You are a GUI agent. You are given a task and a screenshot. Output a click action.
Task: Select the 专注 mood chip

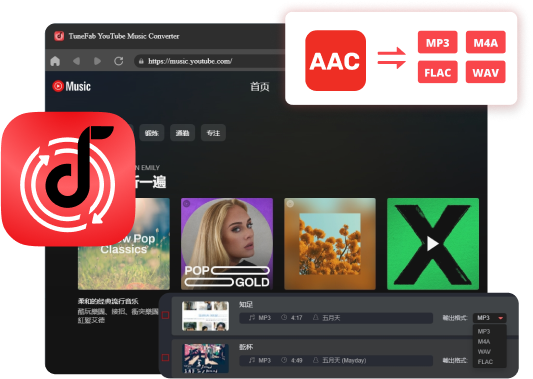[213, 133]
